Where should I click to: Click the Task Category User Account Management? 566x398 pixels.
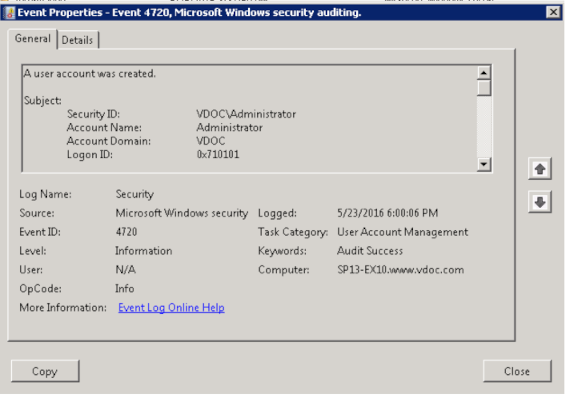[402, 232]
